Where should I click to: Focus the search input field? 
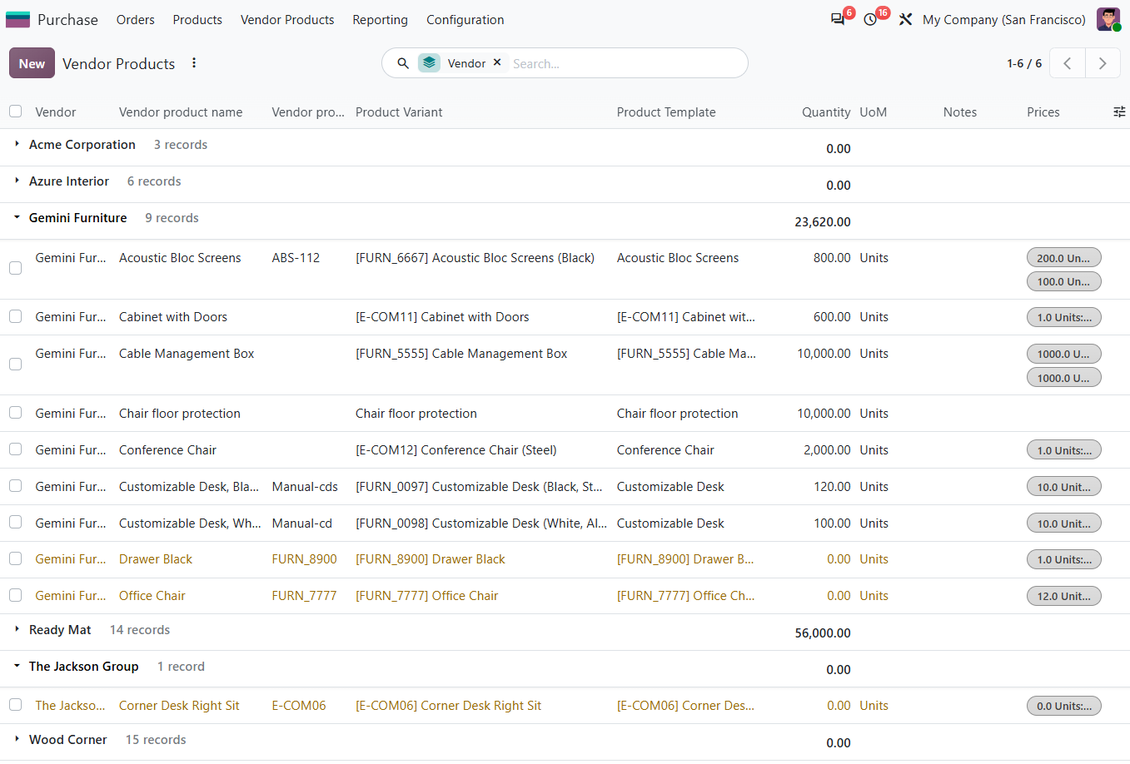(625, 63)
